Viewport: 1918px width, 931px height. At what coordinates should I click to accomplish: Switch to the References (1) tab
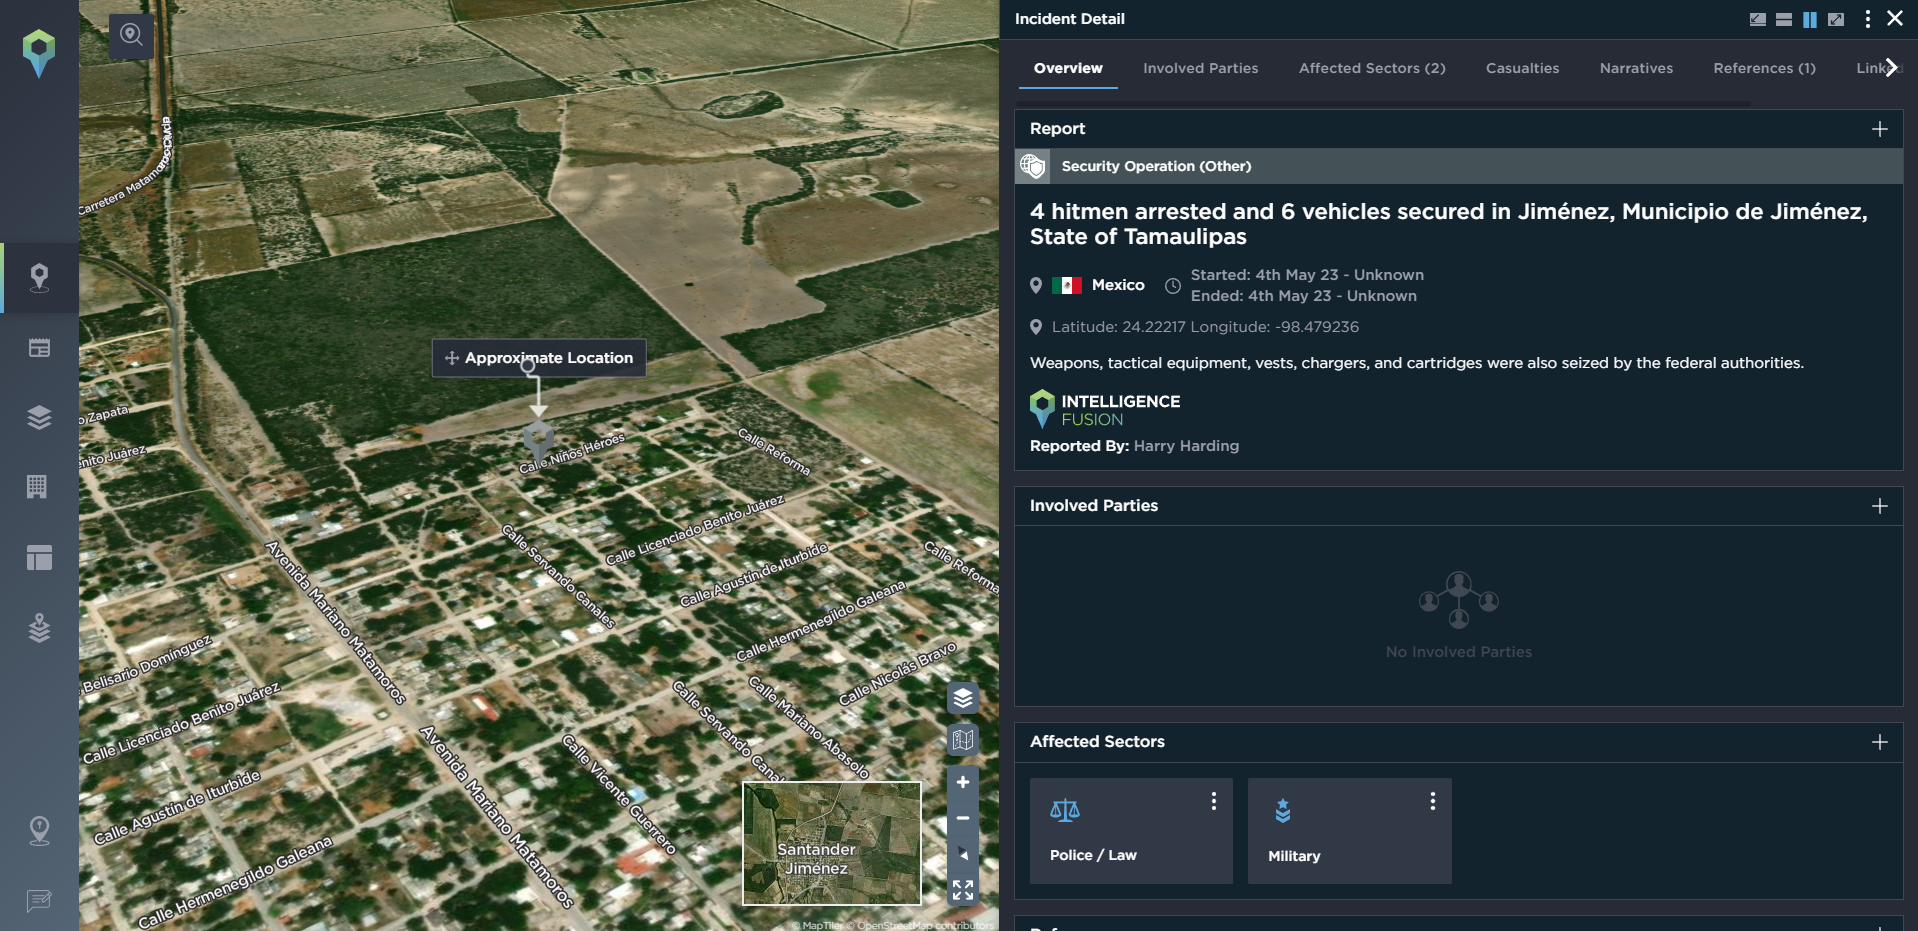coord(1764,68)
